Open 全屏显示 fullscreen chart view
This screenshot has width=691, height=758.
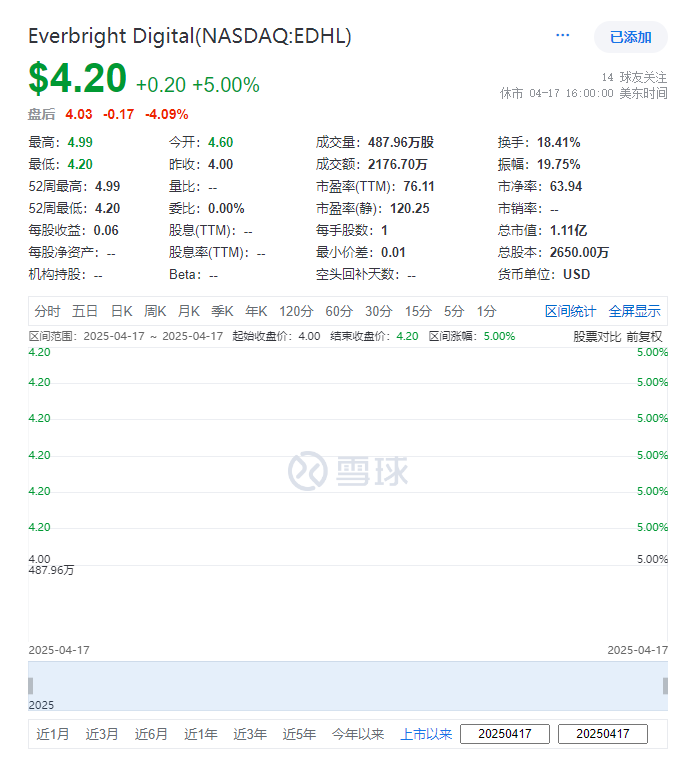(634, 311)
